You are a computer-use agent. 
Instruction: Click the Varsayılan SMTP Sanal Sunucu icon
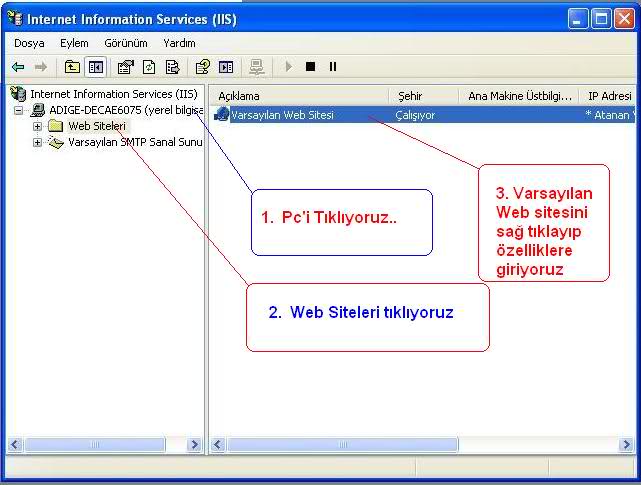[56, 142]
